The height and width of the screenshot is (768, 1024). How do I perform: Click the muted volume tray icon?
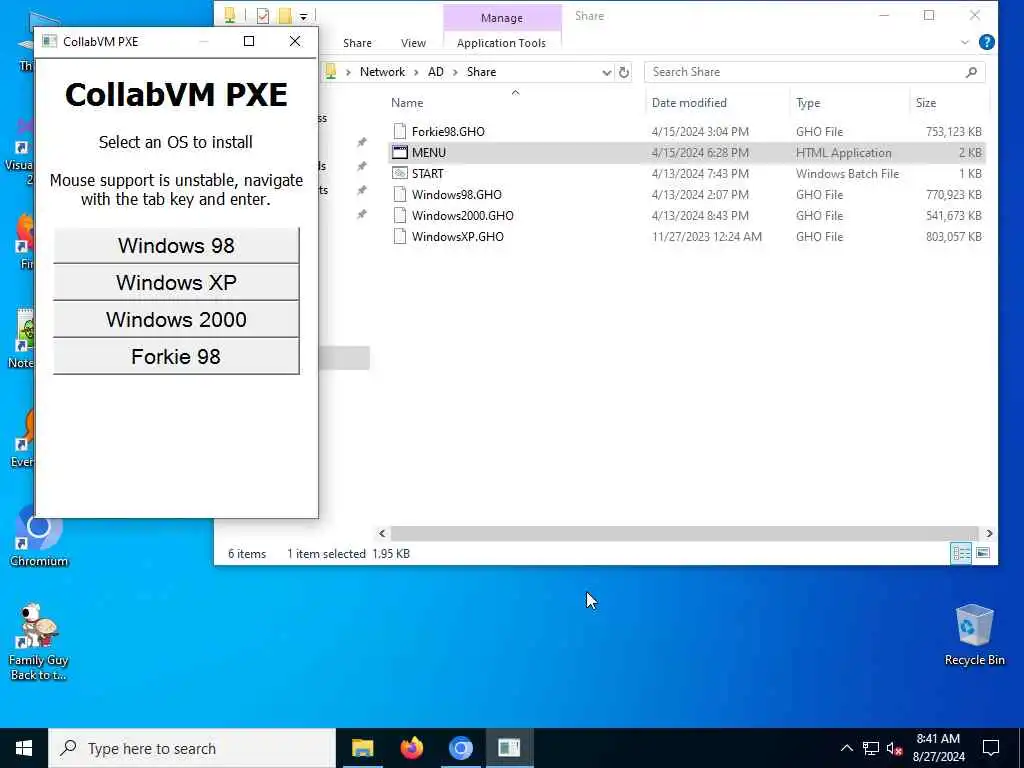click(x=895, y=748)
